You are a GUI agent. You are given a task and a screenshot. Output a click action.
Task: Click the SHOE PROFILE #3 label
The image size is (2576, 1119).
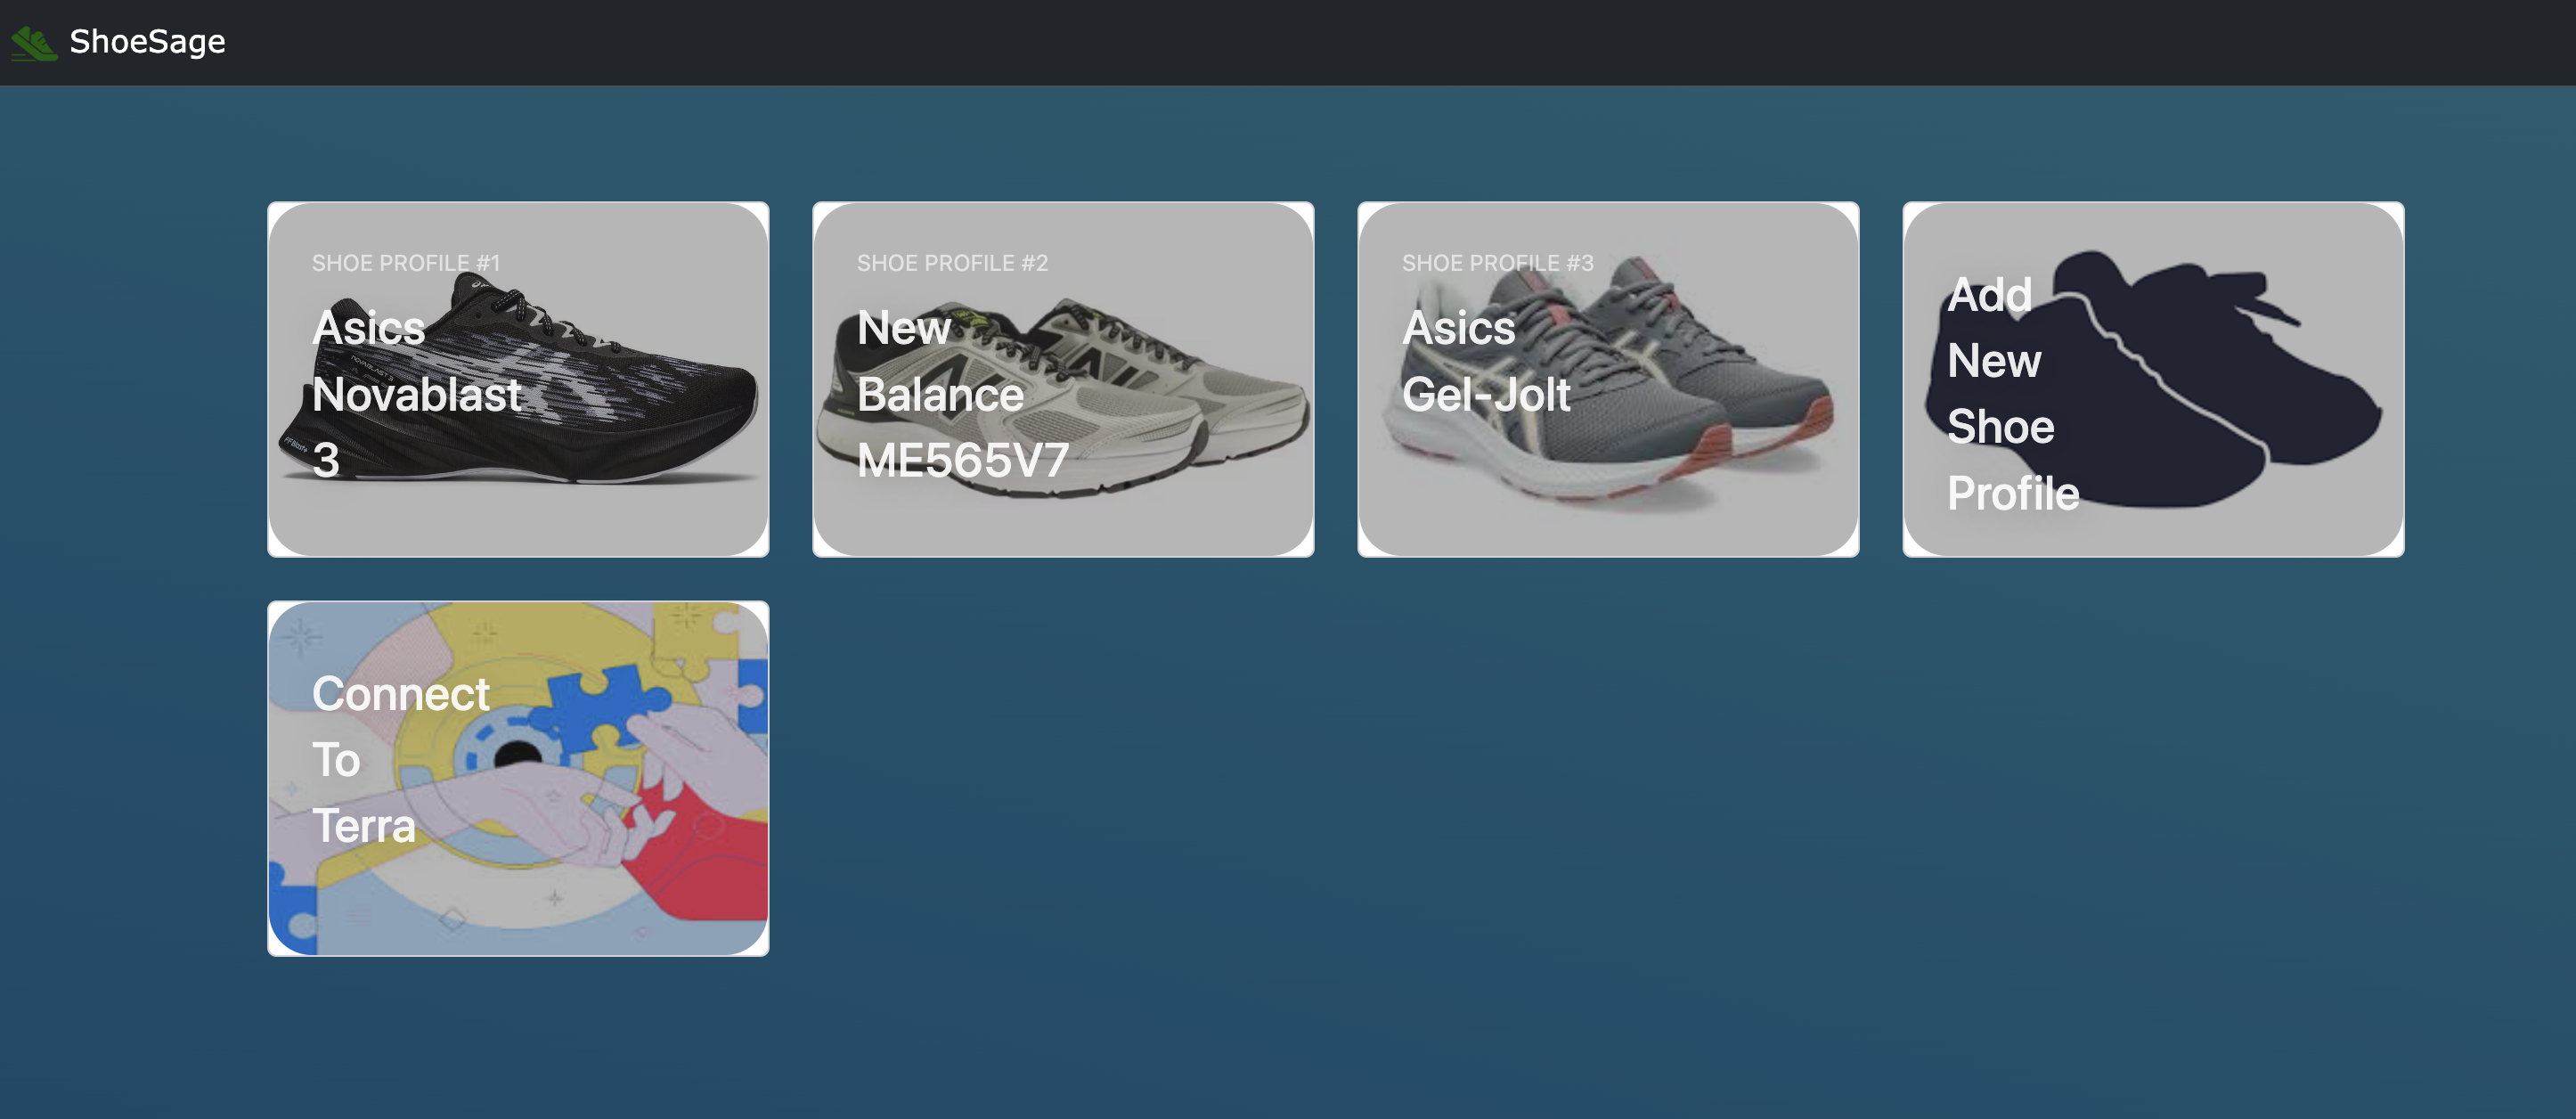coord(1497,263)
